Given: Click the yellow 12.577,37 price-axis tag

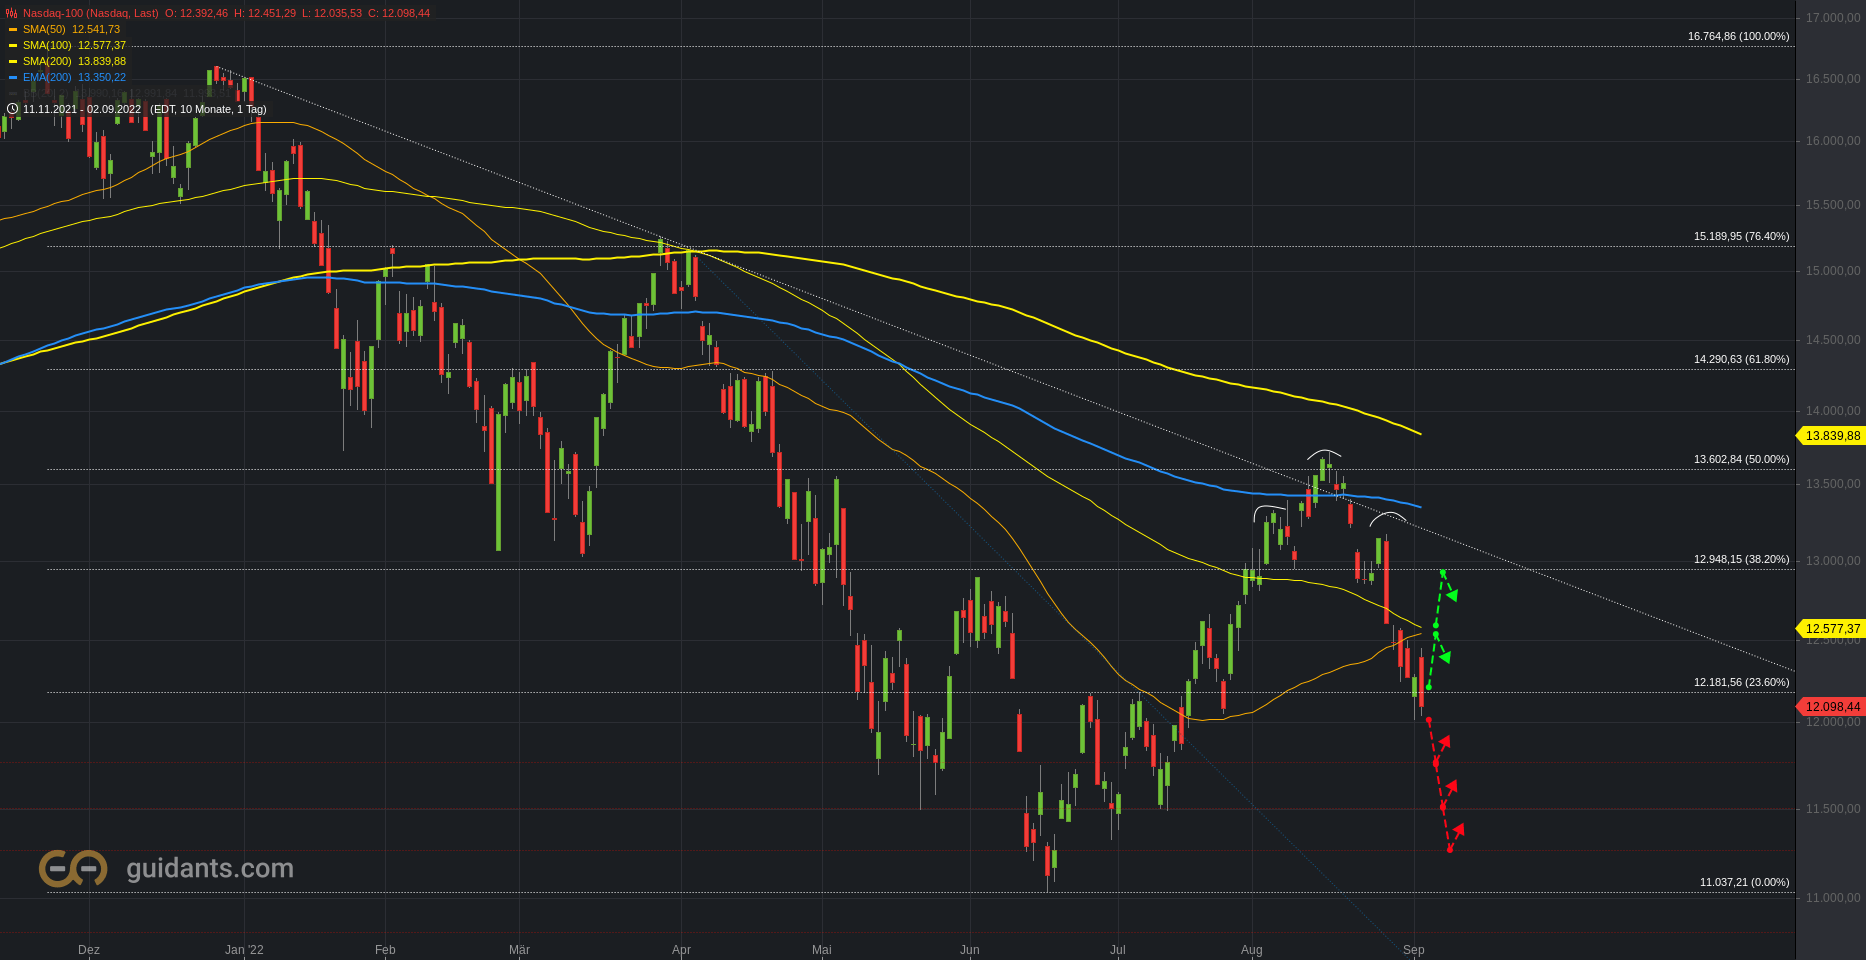Looking at the screenshot, I should click(1831, 629).
